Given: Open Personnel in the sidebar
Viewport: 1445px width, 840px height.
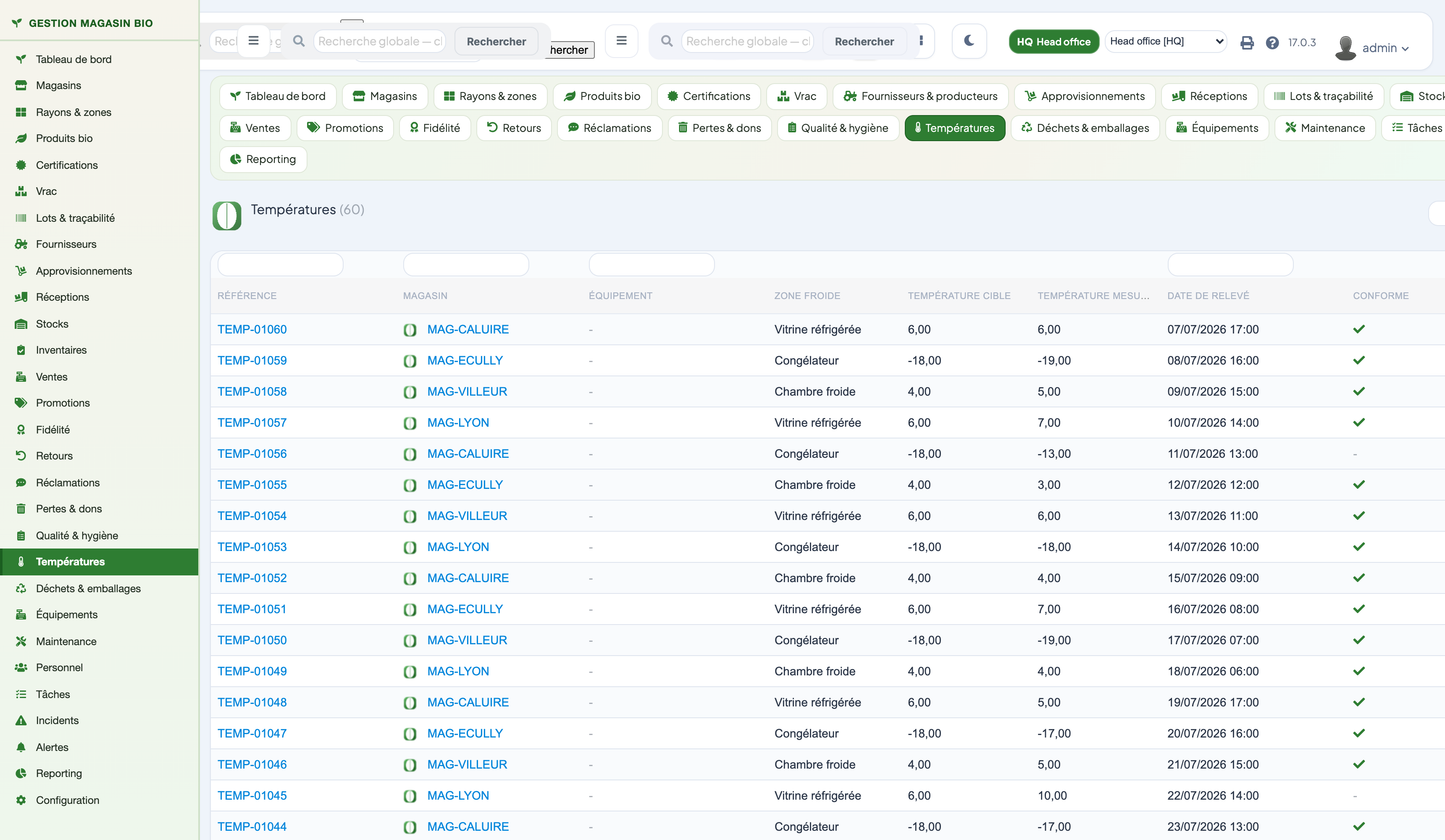Looking at the screenshot, I should tap(99, 667).
